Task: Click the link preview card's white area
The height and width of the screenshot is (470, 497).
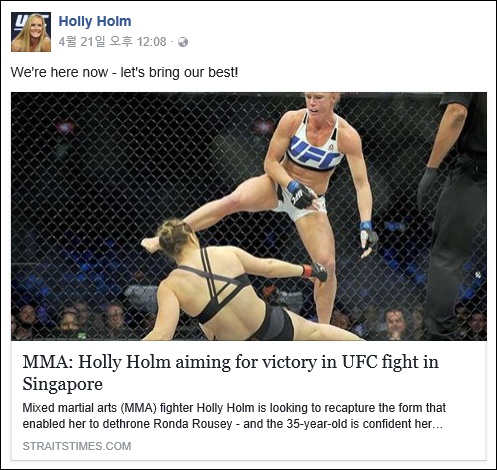Action: (249, 400)
